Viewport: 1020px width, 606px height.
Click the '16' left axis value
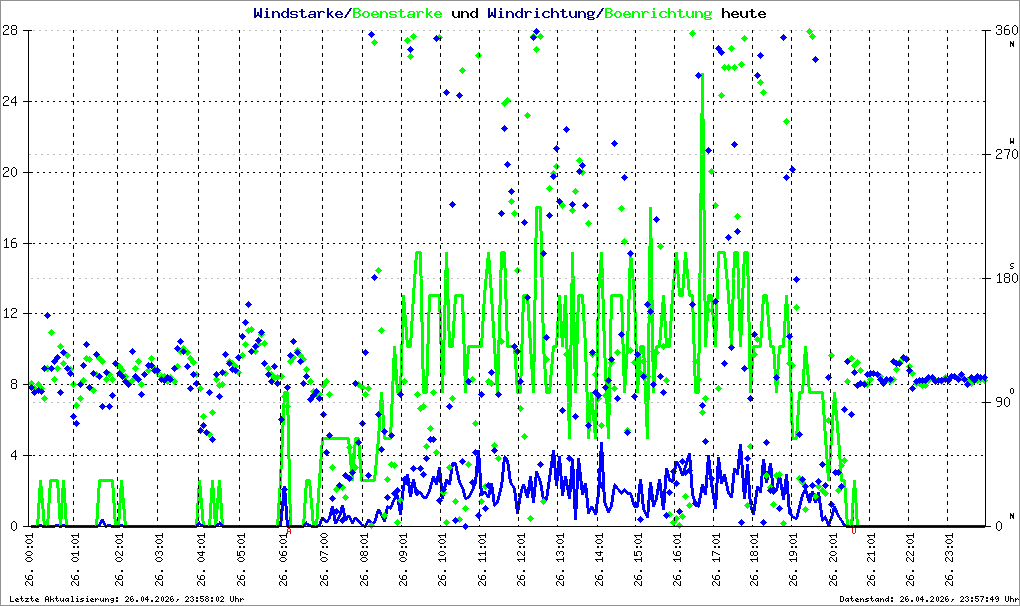click(x=9, y=243)
